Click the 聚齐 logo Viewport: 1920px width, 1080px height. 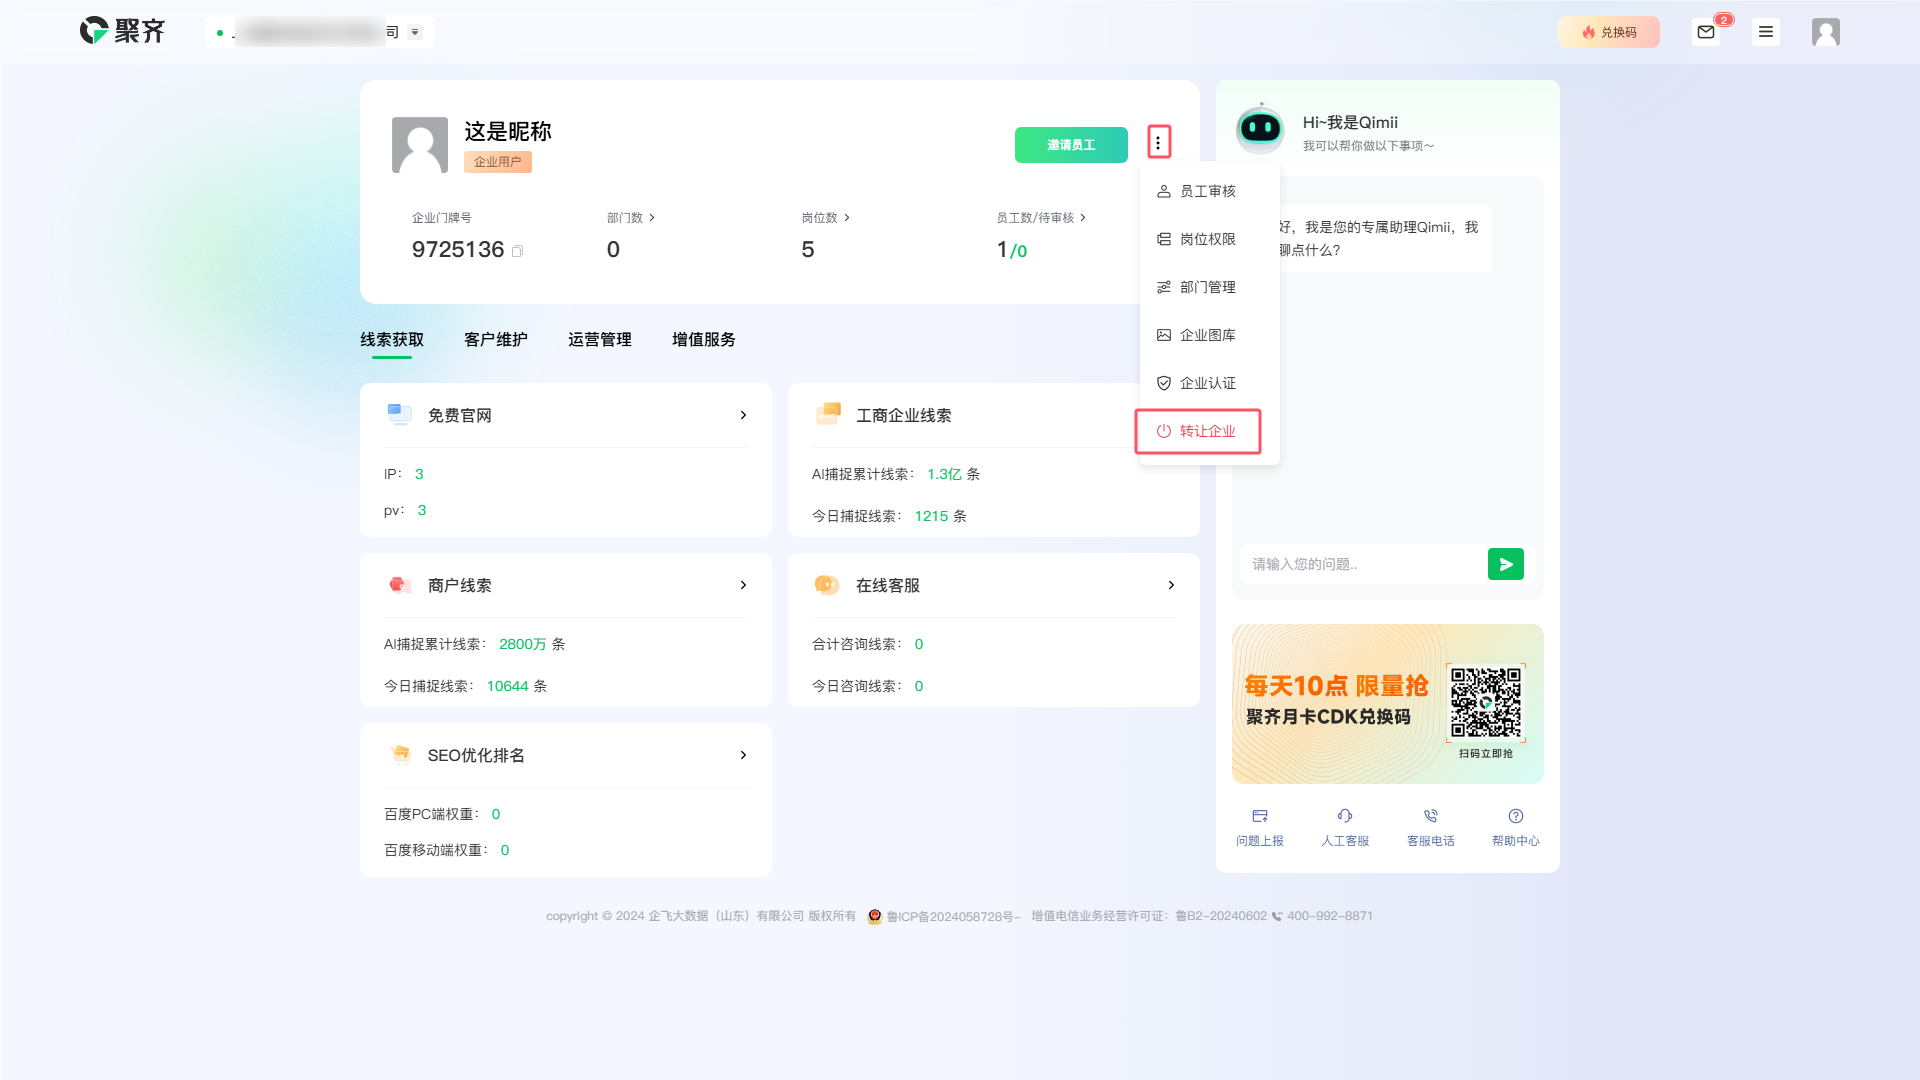[x=122, y=31]
